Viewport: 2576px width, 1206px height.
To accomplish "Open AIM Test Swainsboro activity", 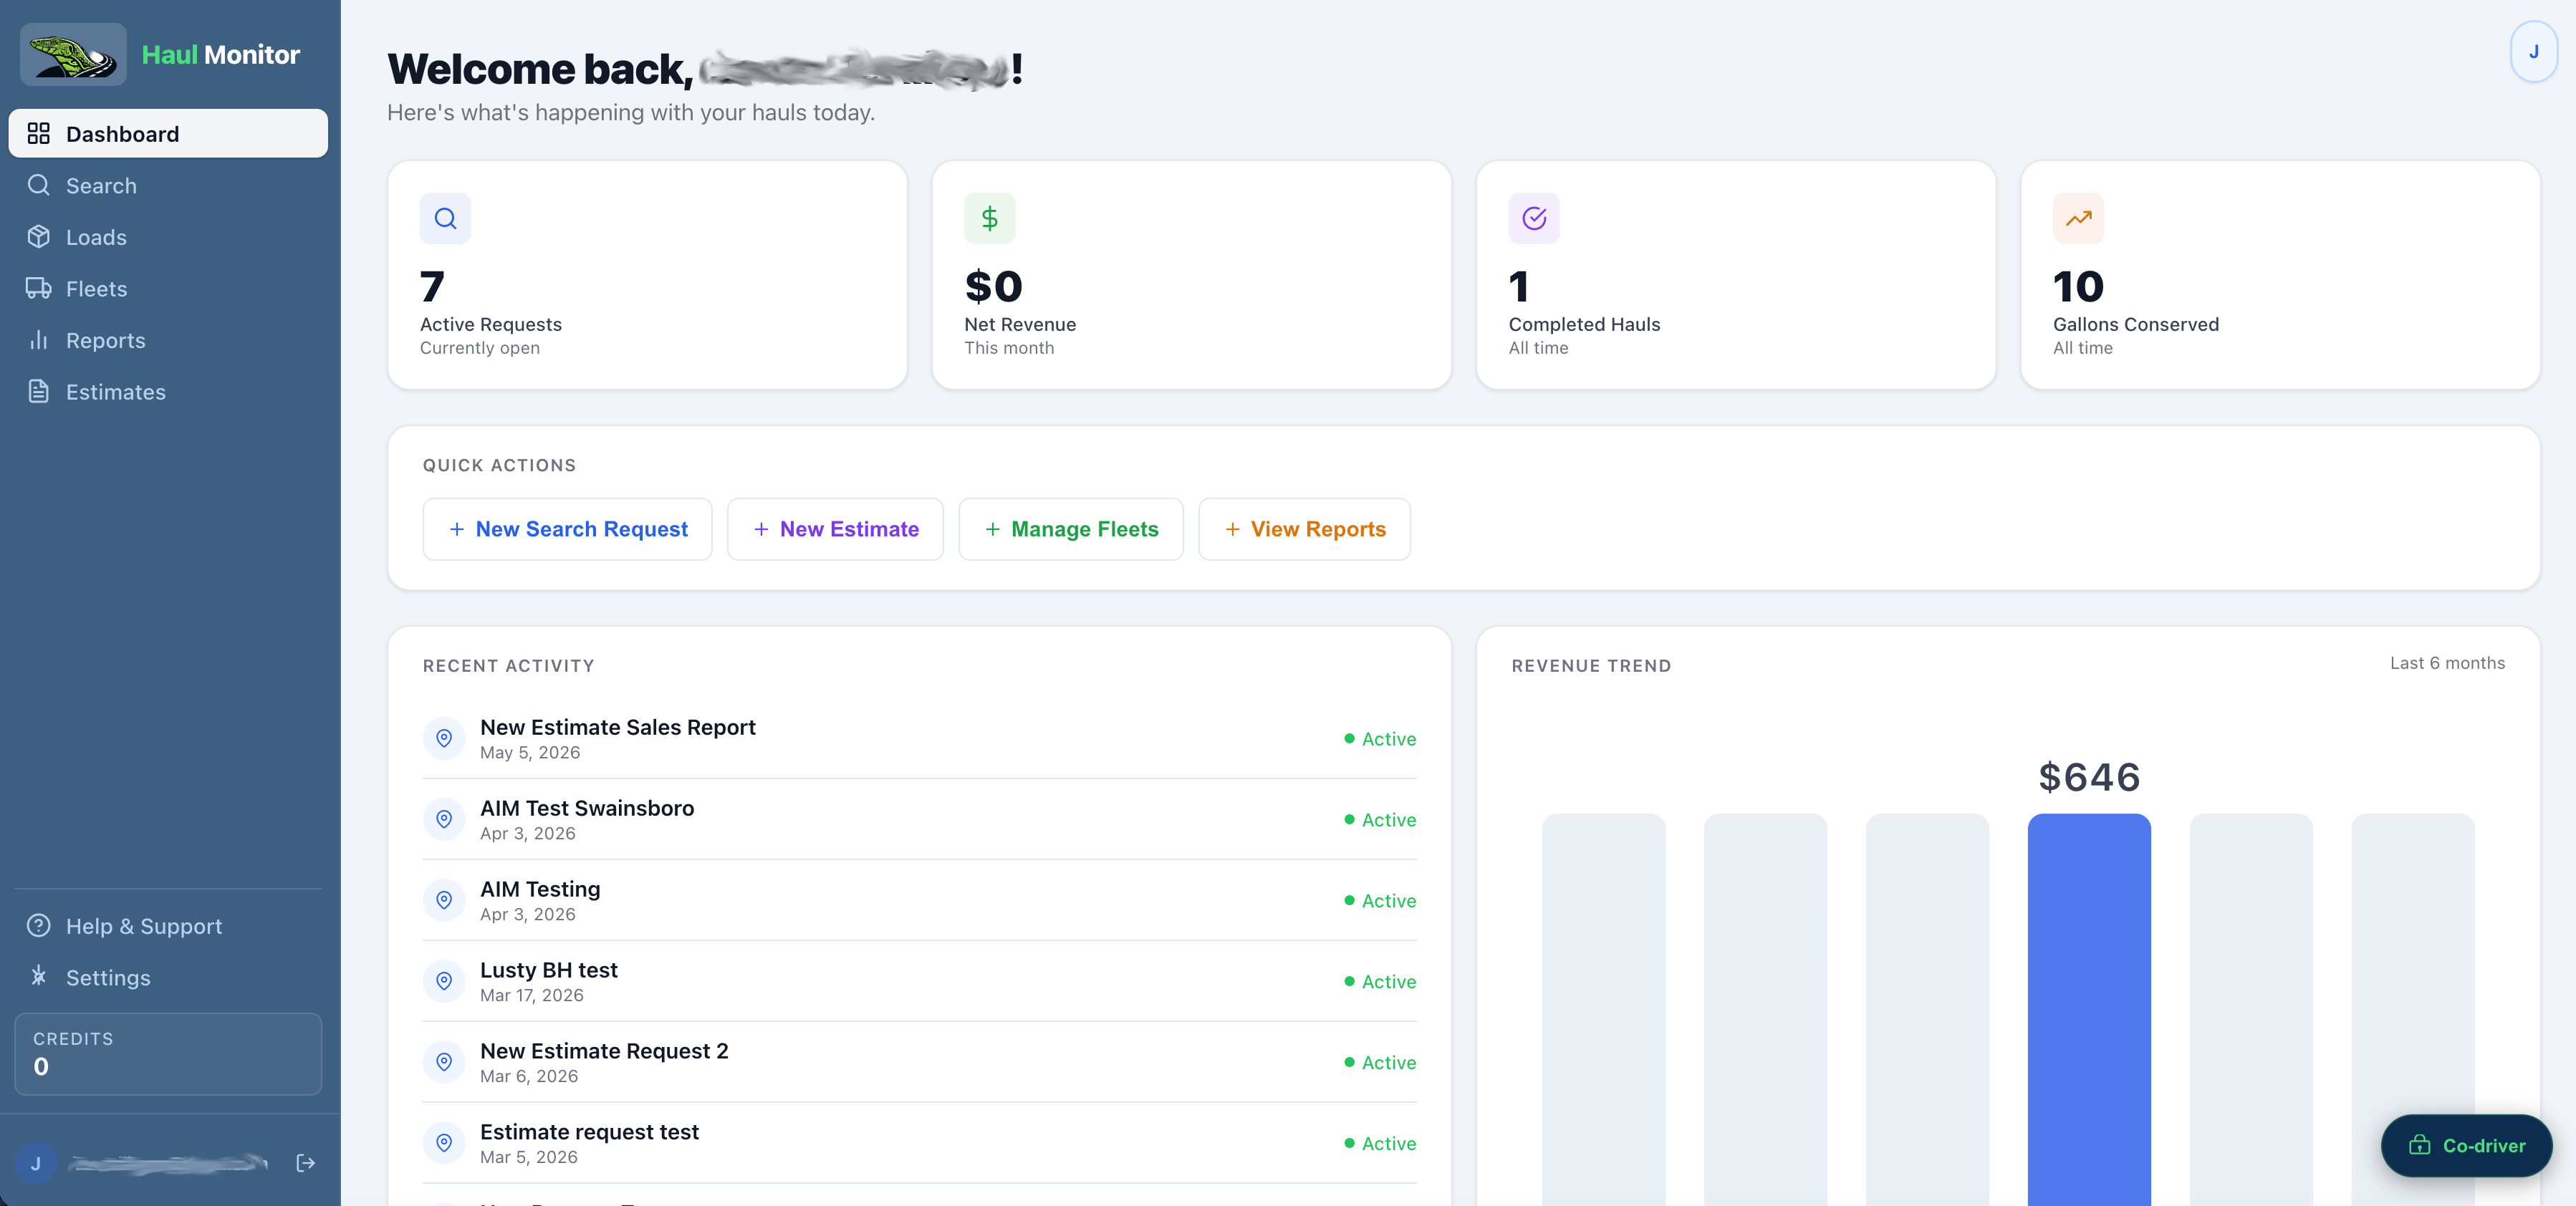I will point(920,820).
